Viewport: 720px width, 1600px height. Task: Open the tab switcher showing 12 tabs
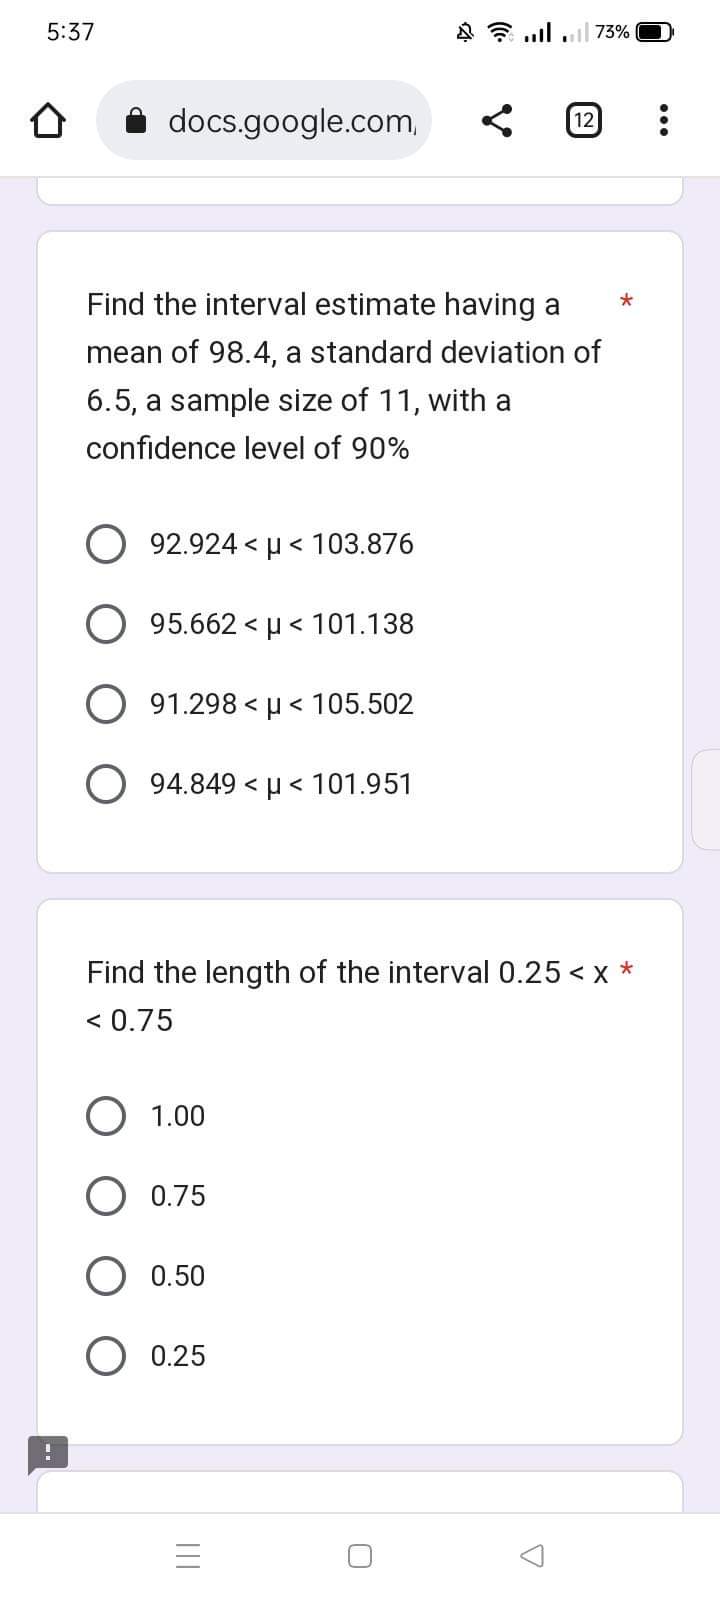tap(583, 120)
